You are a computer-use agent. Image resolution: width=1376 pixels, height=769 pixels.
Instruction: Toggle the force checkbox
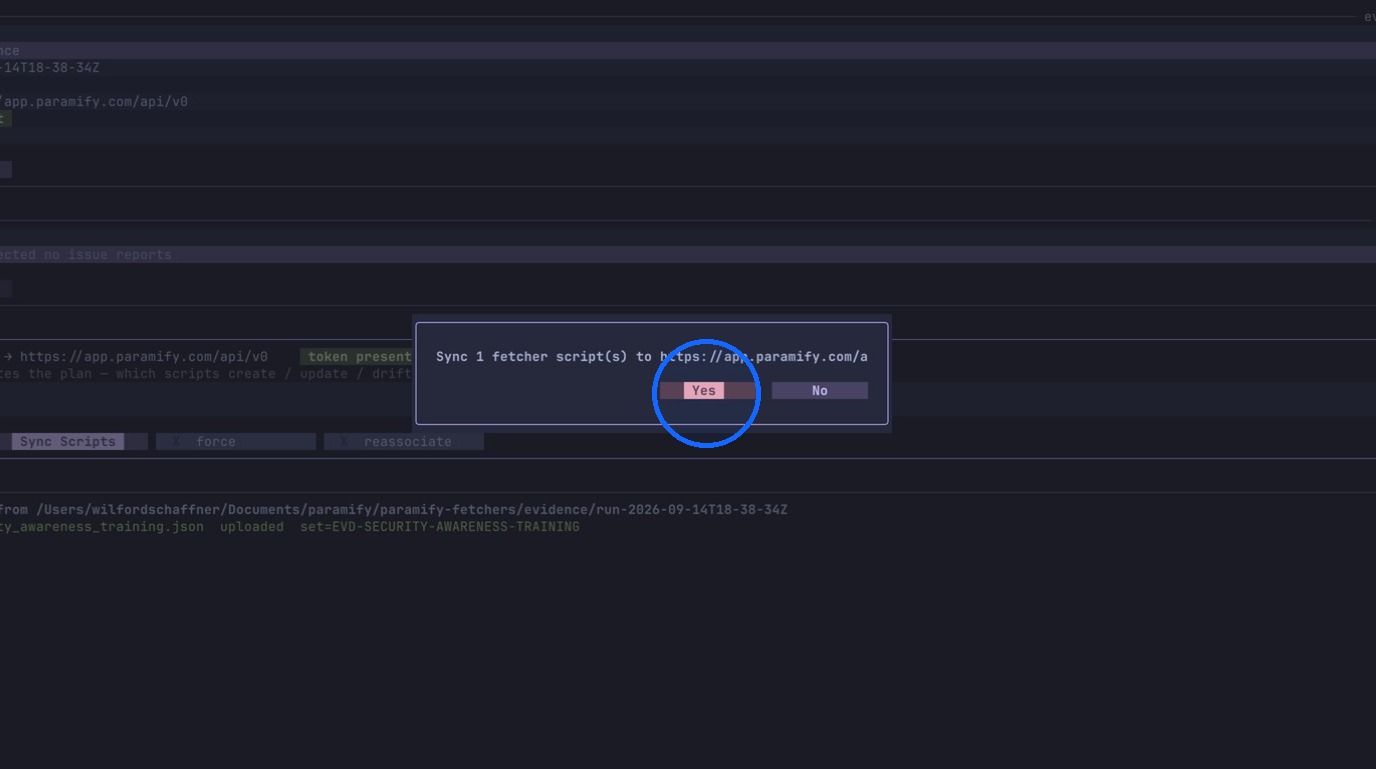click(x=236, y=442)
